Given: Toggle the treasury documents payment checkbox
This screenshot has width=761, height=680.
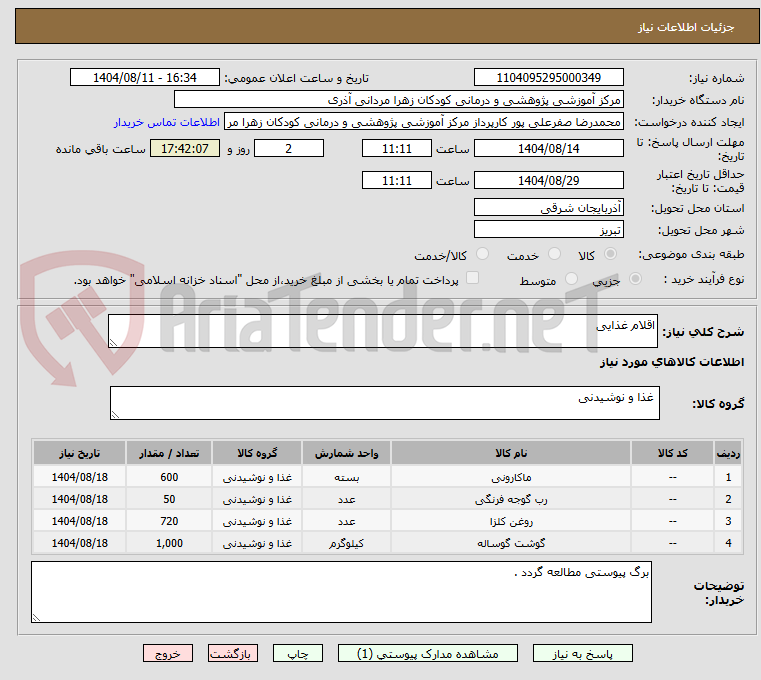Looking at the screenshot, I should coord(473,279).
